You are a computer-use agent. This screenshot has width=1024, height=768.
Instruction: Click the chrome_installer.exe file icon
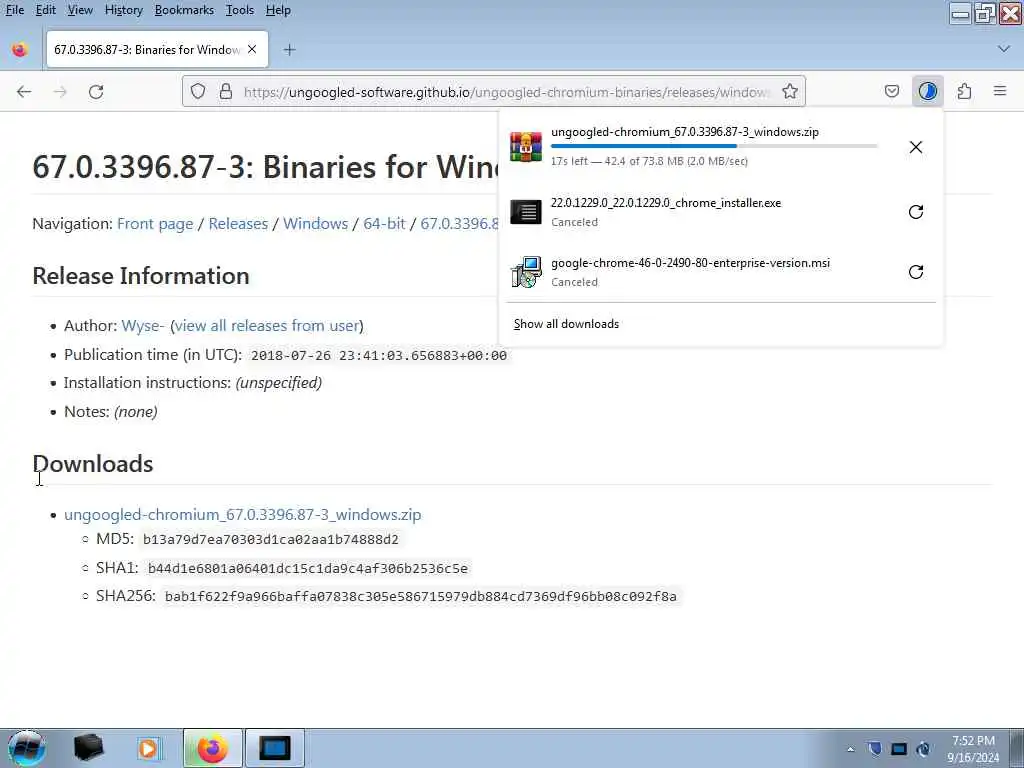coord(526,212)
